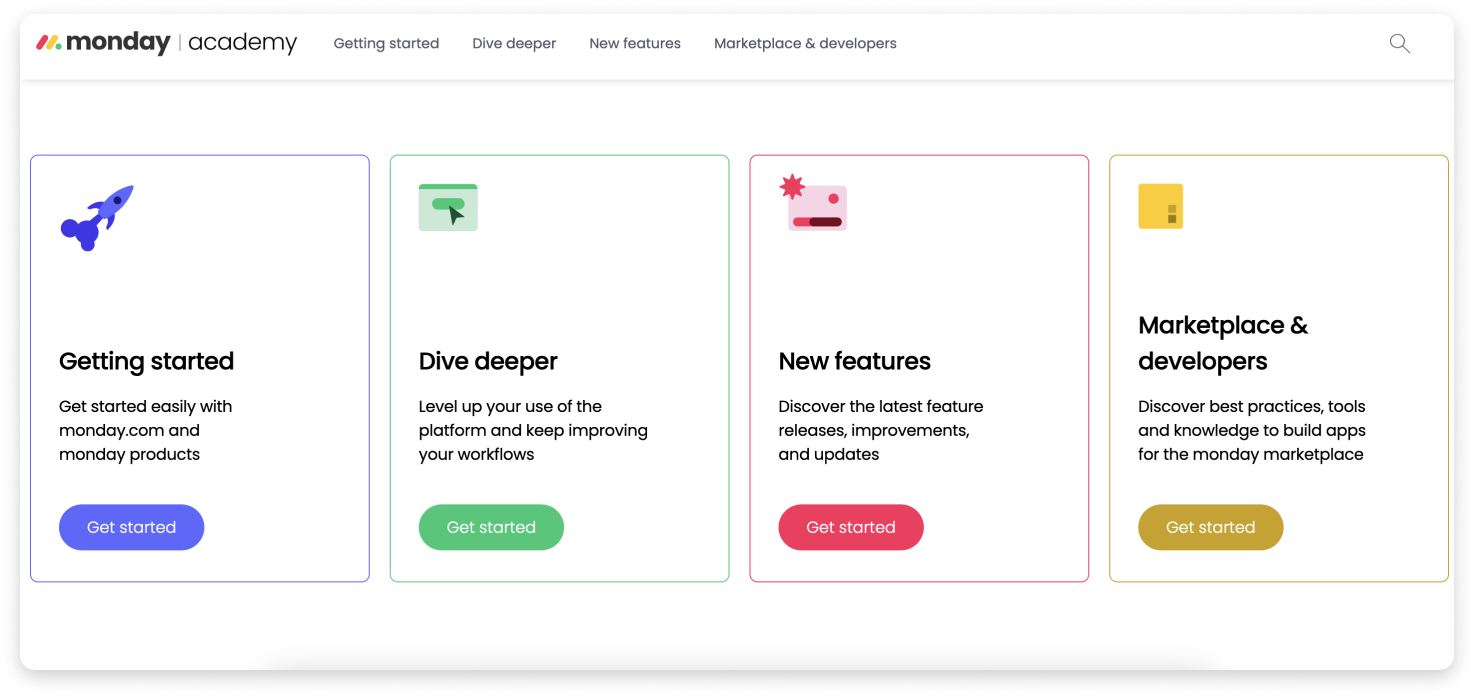Select the Marketplace & developers card heading
The width and height of the screenshot is (1474, 696).
[1223, 343]
